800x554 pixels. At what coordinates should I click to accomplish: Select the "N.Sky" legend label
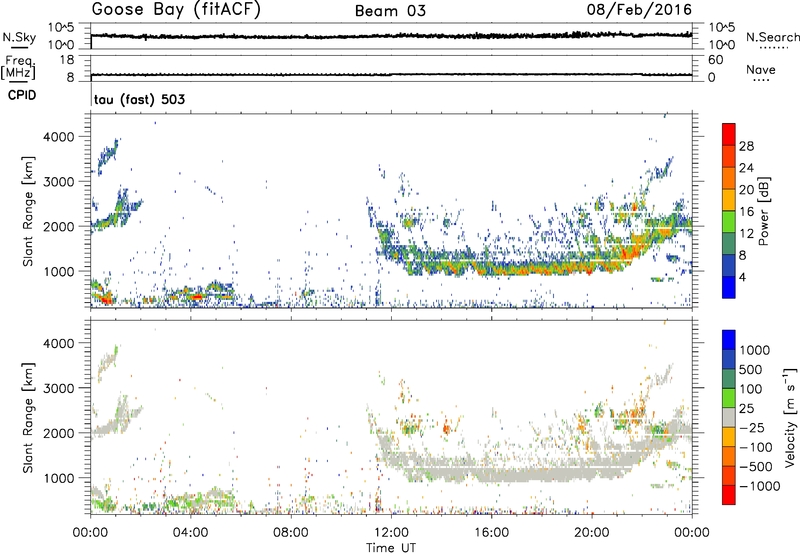tap(19, 37)
